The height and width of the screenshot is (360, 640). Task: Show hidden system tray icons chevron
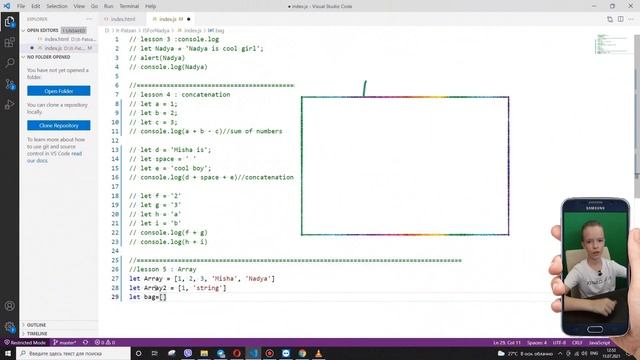560,353
